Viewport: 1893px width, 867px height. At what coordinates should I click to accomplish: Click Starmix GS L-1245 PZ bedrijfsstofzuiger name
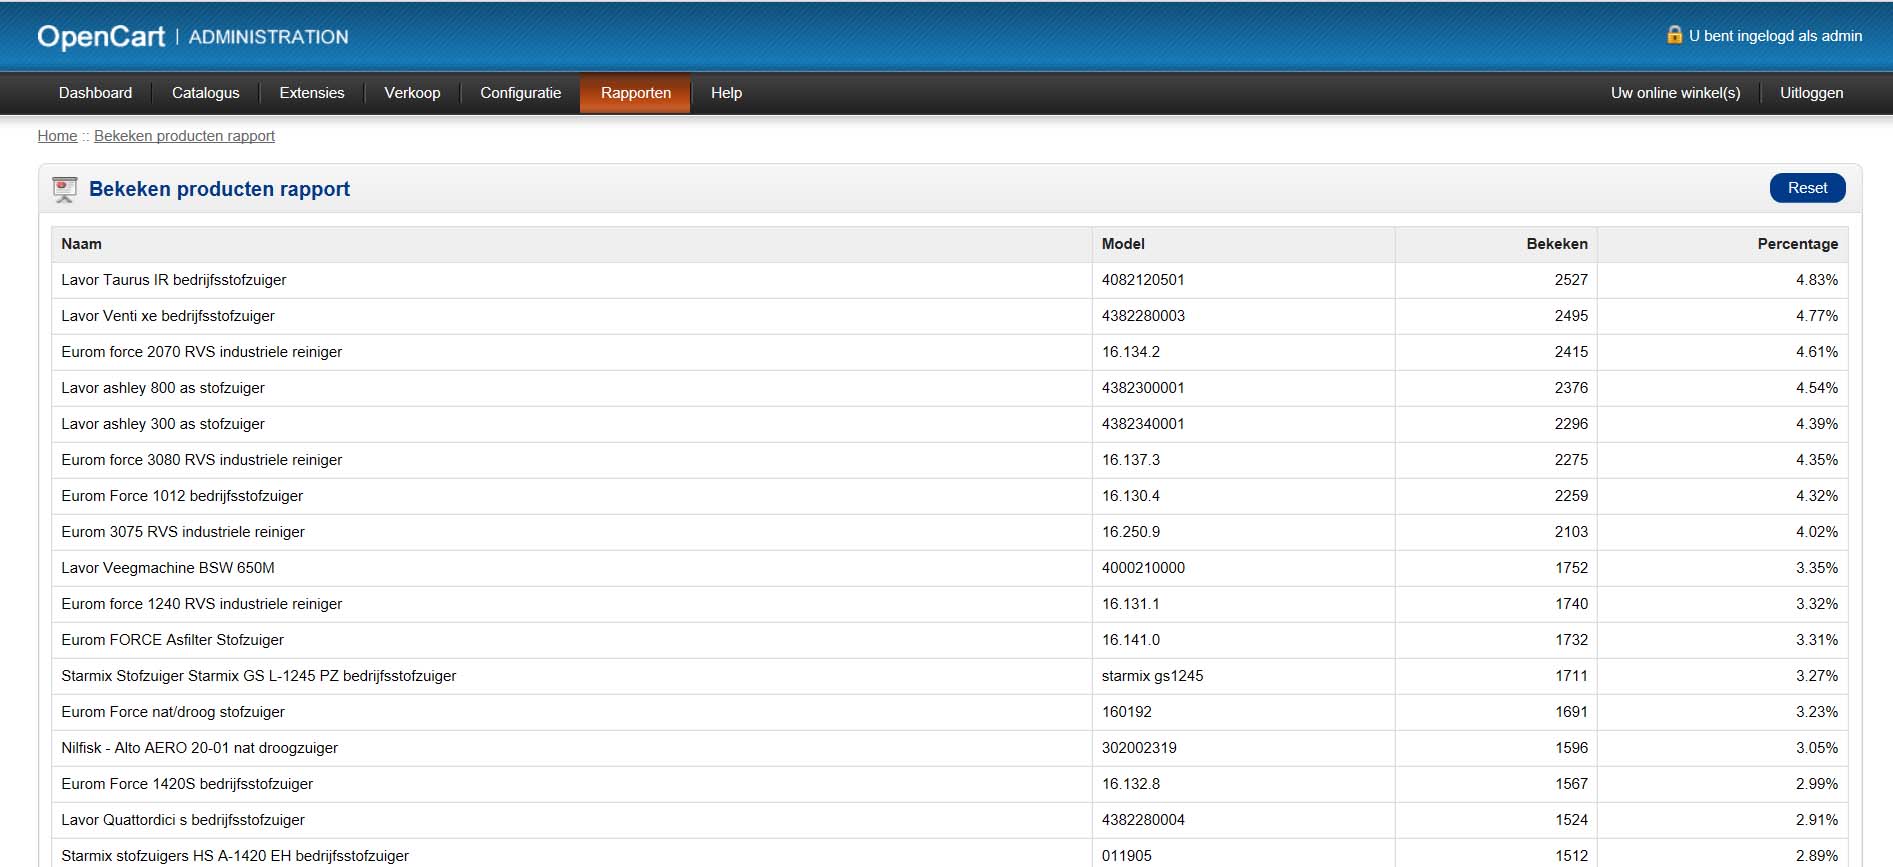pos(258,676)
